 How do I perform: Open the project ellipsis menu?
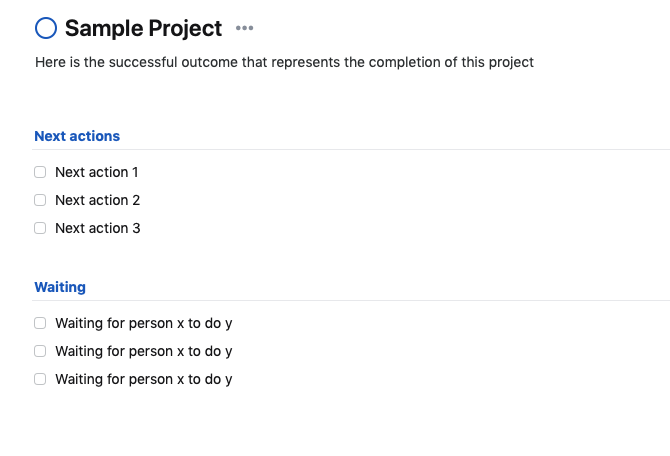pyautogui.click(x=244, y=28)
